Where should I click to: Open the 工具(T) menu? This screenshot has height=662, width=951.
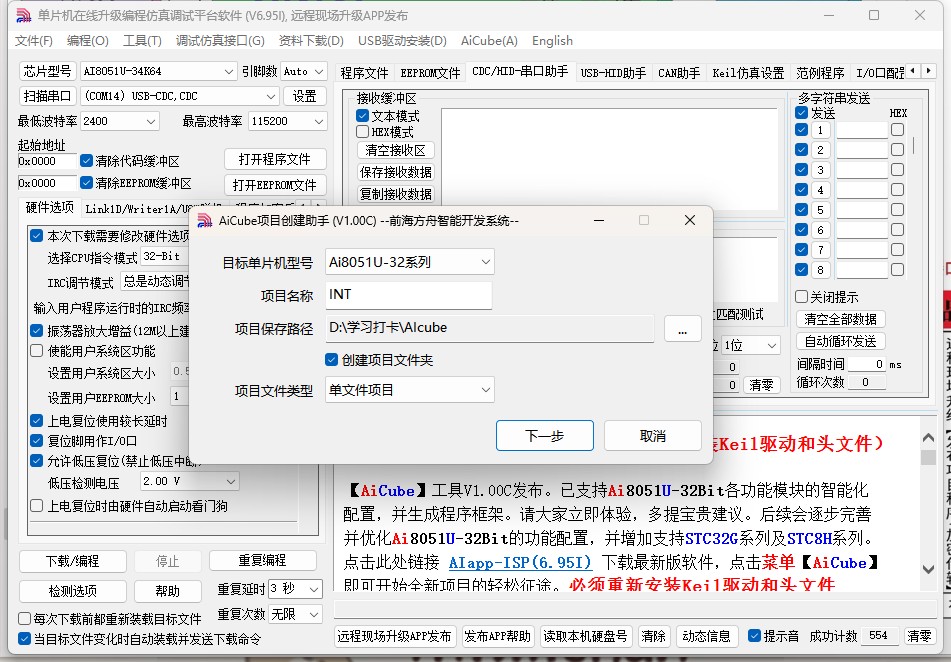tap(142, 41)
